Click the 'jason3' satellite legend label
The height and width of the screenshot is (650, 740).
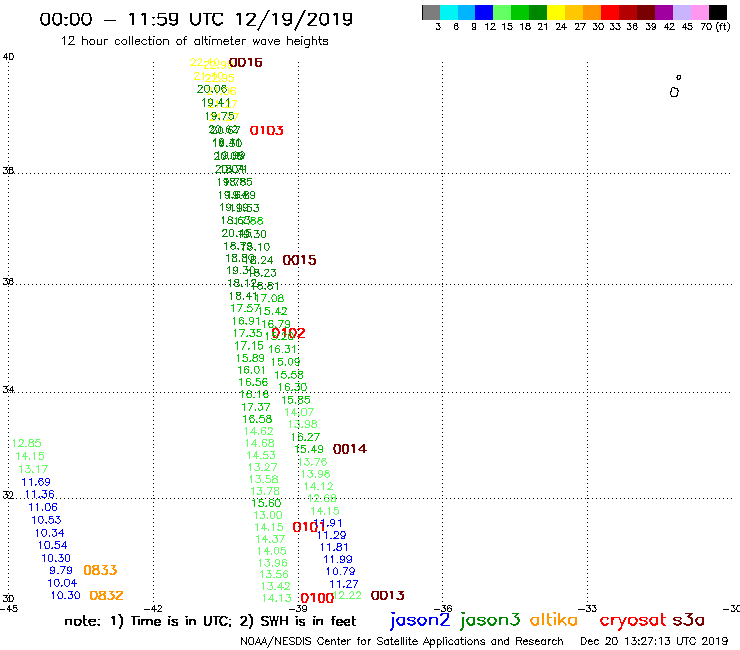pyautogui.click(x=490, y=620)
